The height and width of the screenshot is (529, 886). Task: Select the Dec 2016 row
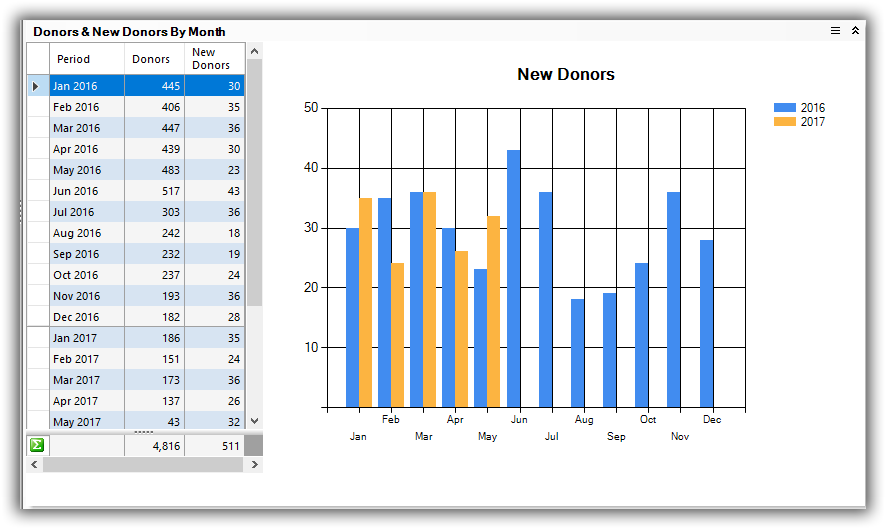point(86,317)
